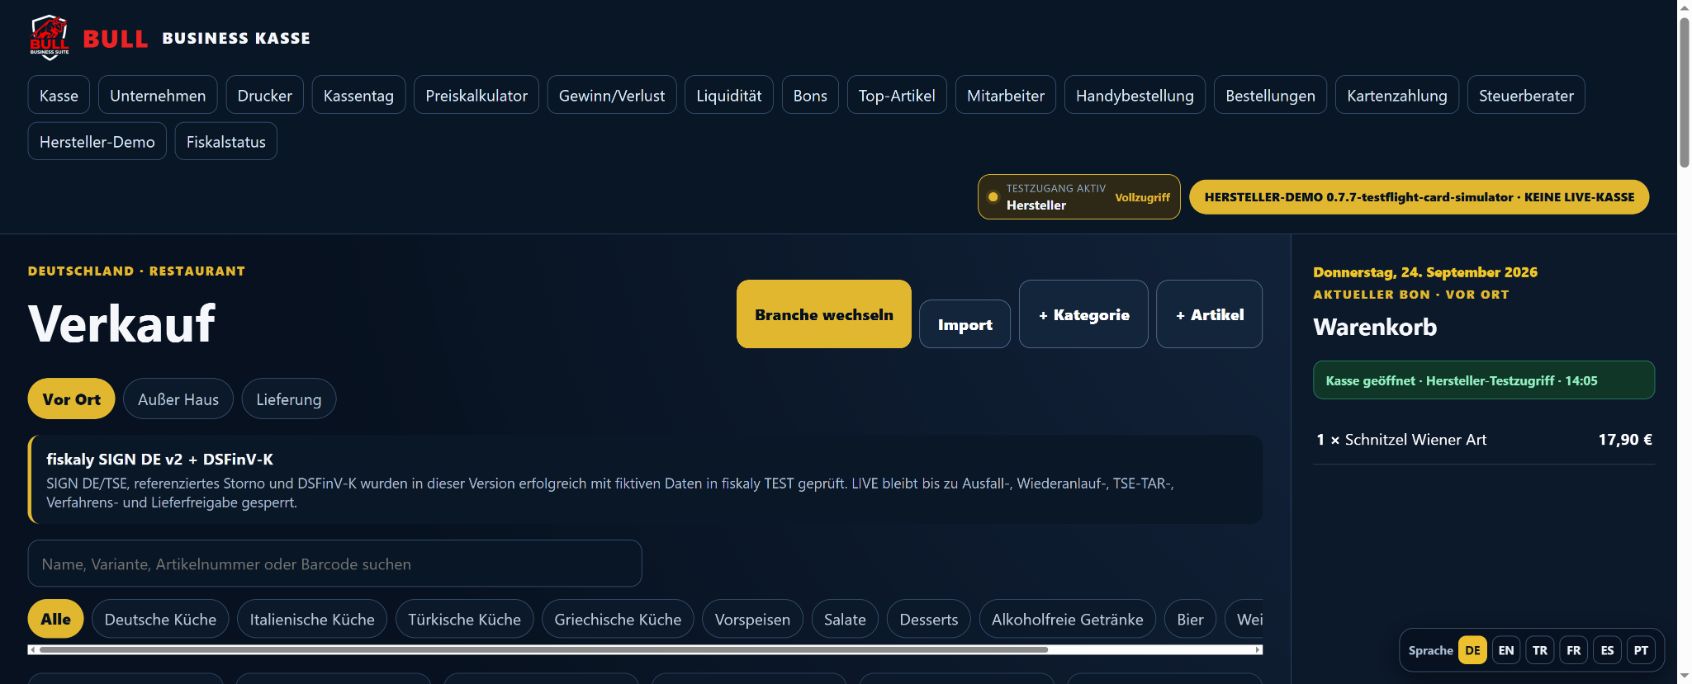
Task: Open Liquidität view
Action: (x=729, y=95)
